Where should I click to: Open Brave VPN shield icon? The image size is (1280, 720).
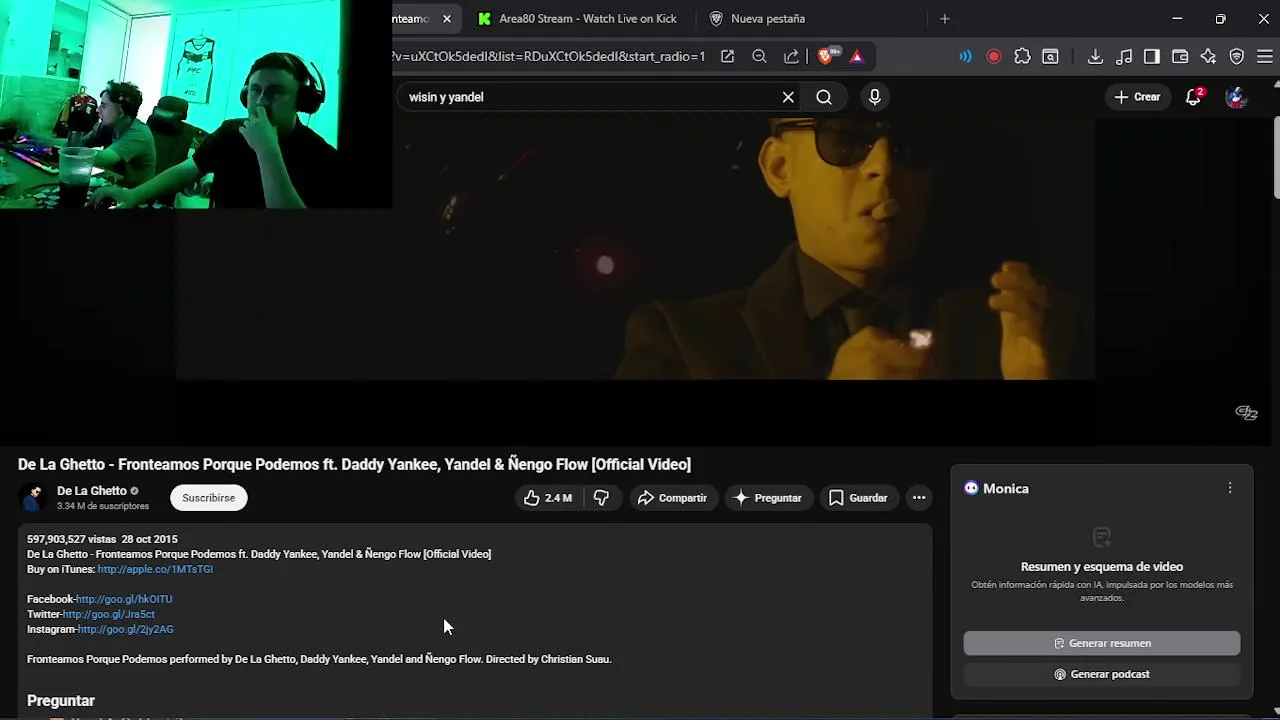[x=1237, y=57]
